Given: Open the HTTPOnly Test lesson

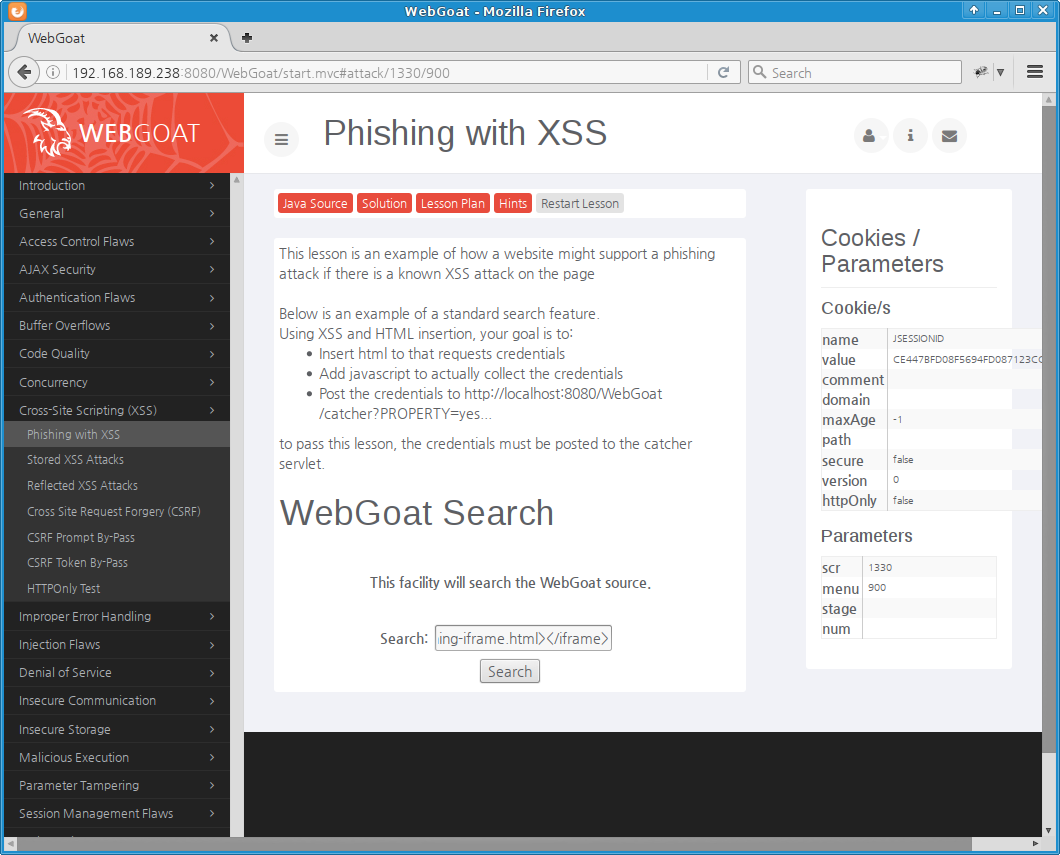Looking at the screenshot, I should click(x=117, y=588).
